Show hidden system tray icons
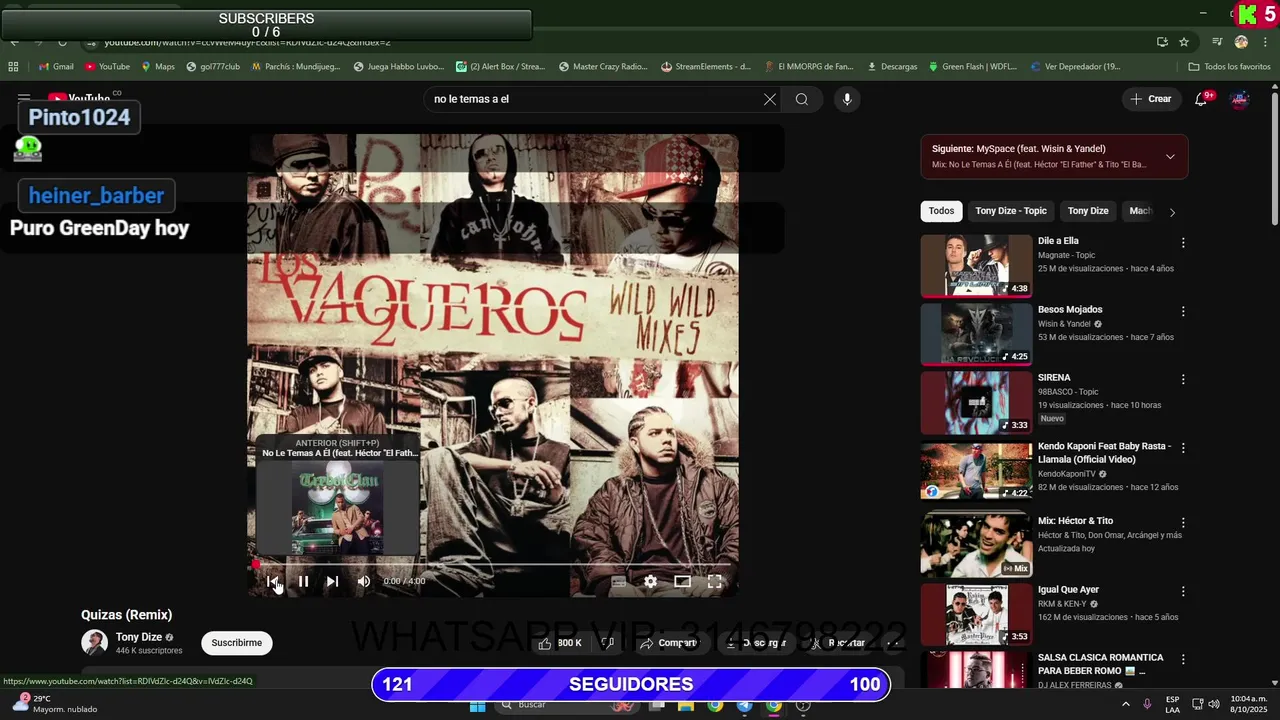 click(1125, 705)
